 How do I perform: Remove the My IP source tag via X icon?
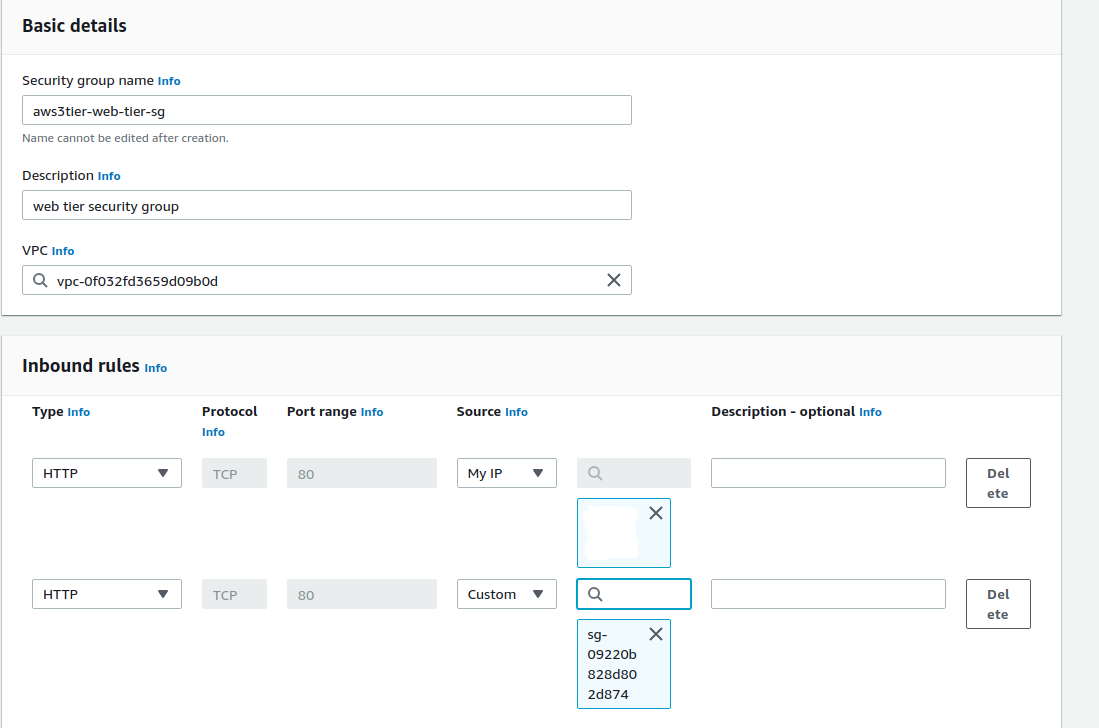[656, 512]
